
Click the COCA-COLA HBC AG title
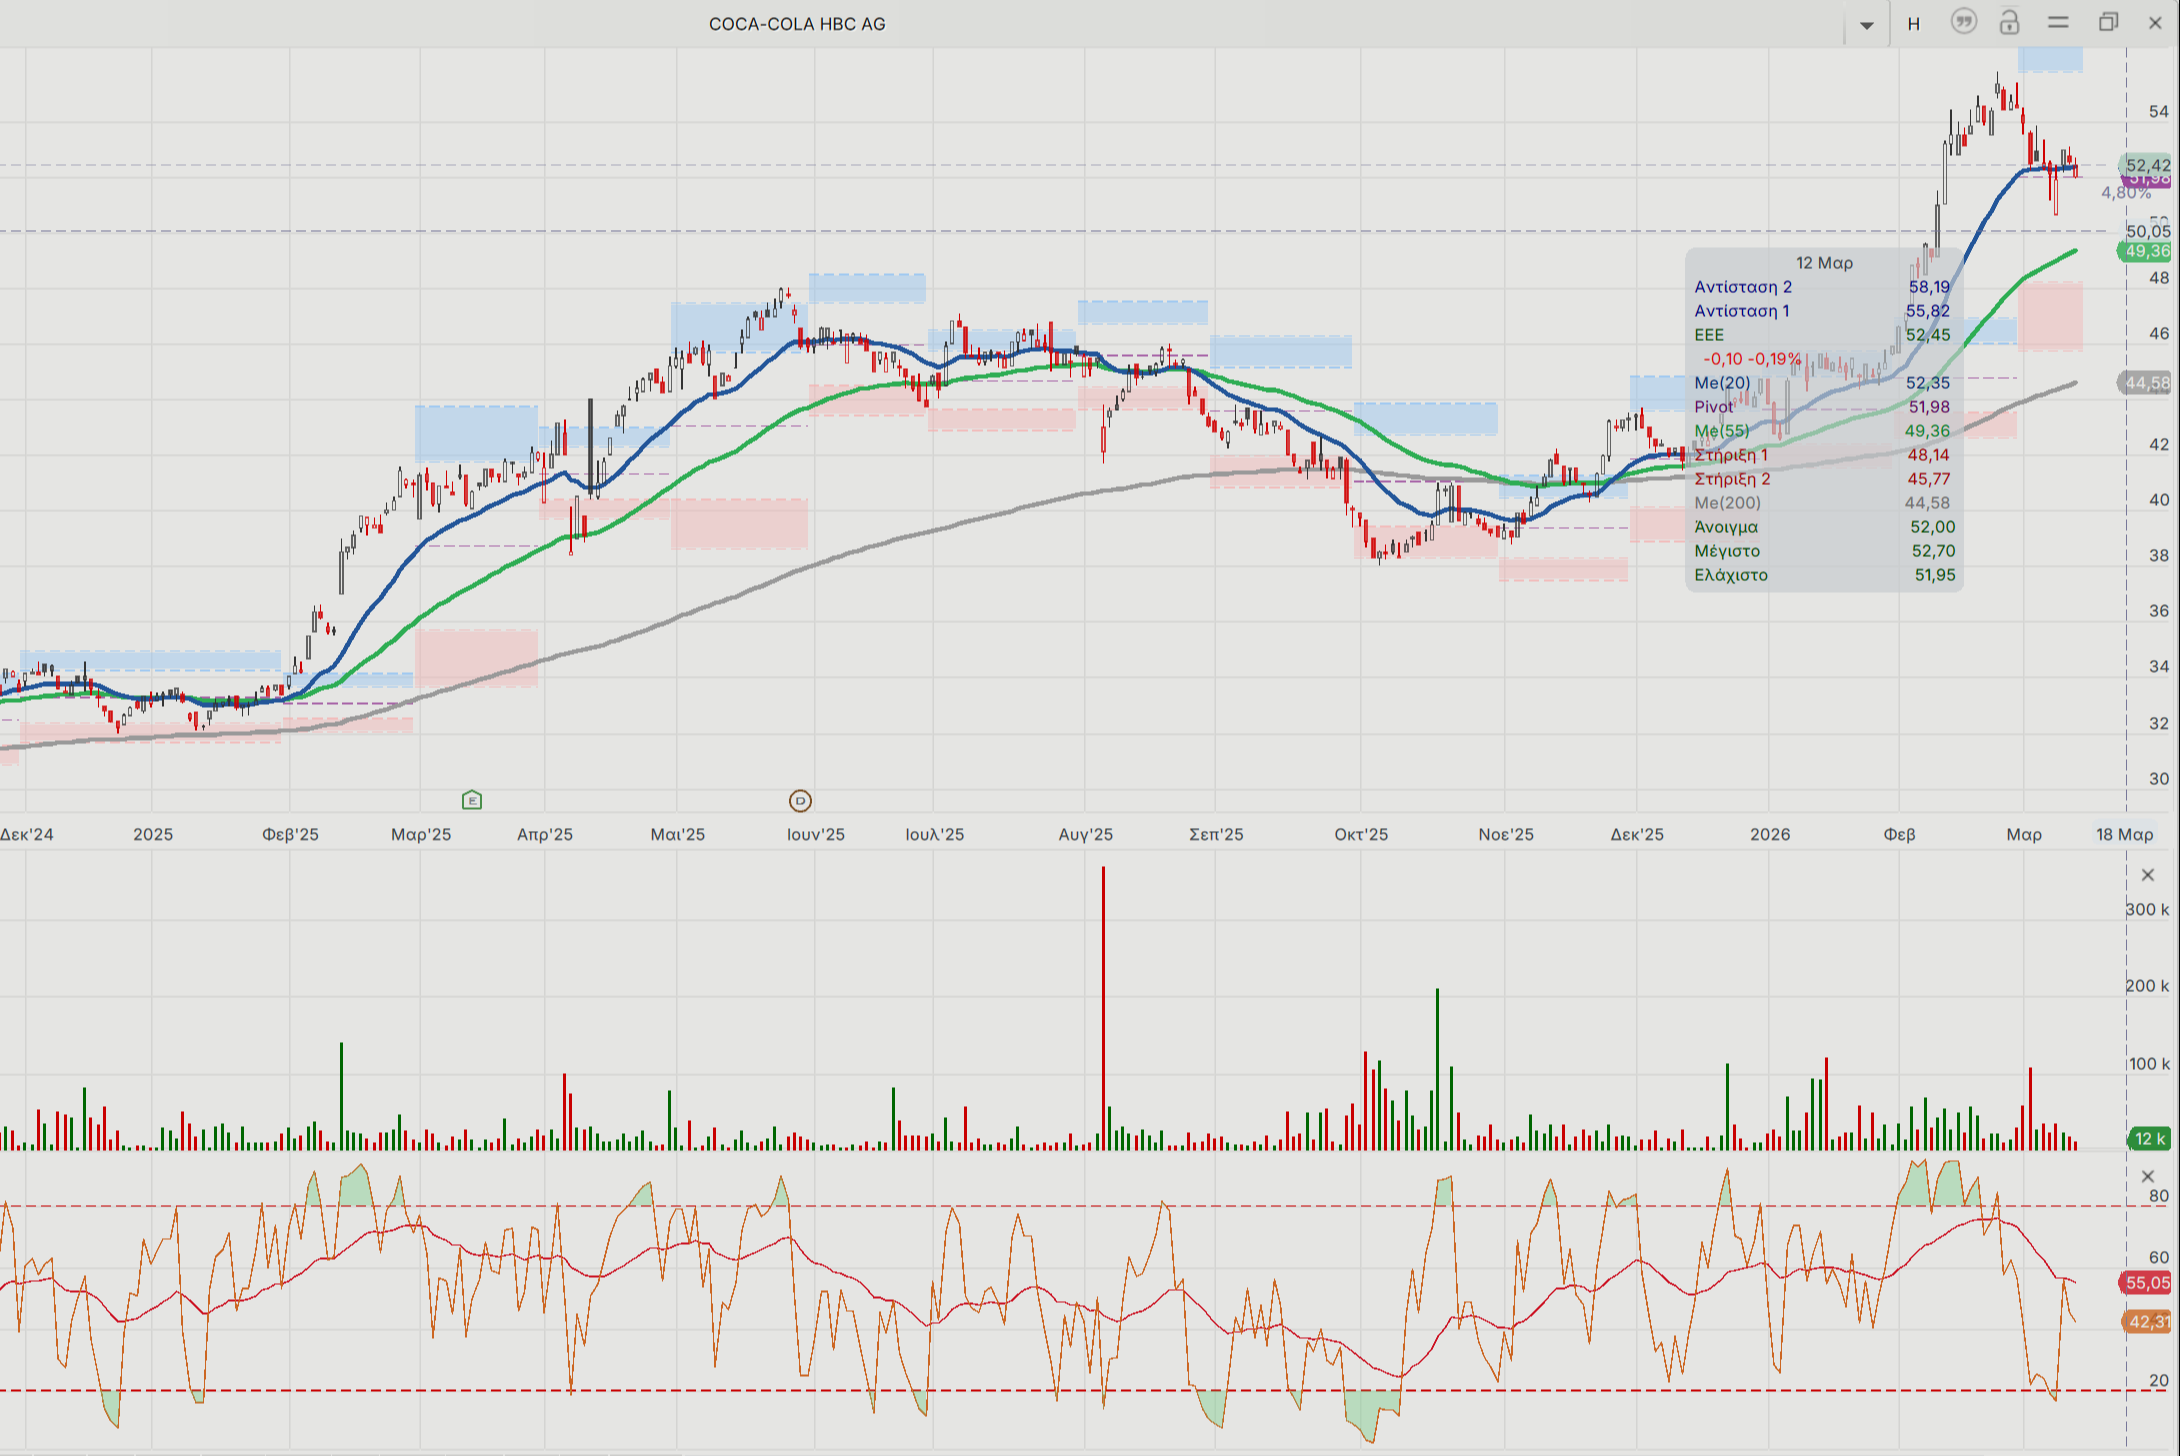[797, 24]
